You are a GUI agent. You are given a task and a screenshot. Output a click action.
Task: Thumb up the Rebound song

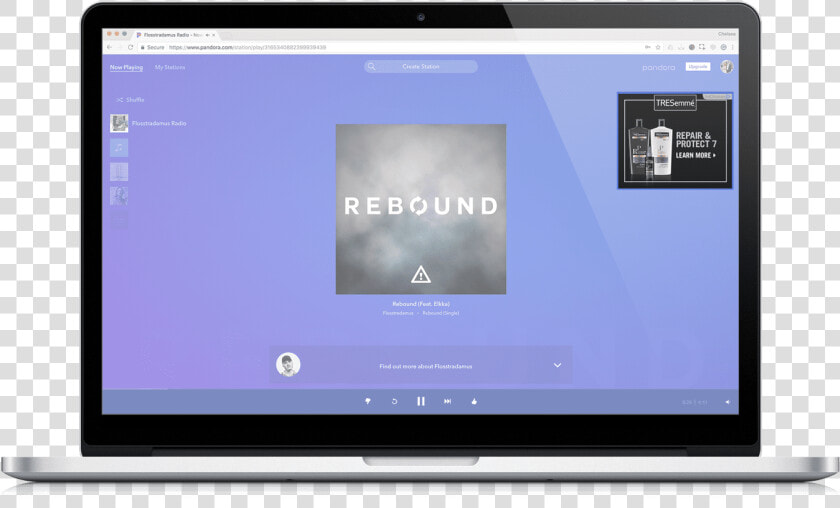pos(474,401)
